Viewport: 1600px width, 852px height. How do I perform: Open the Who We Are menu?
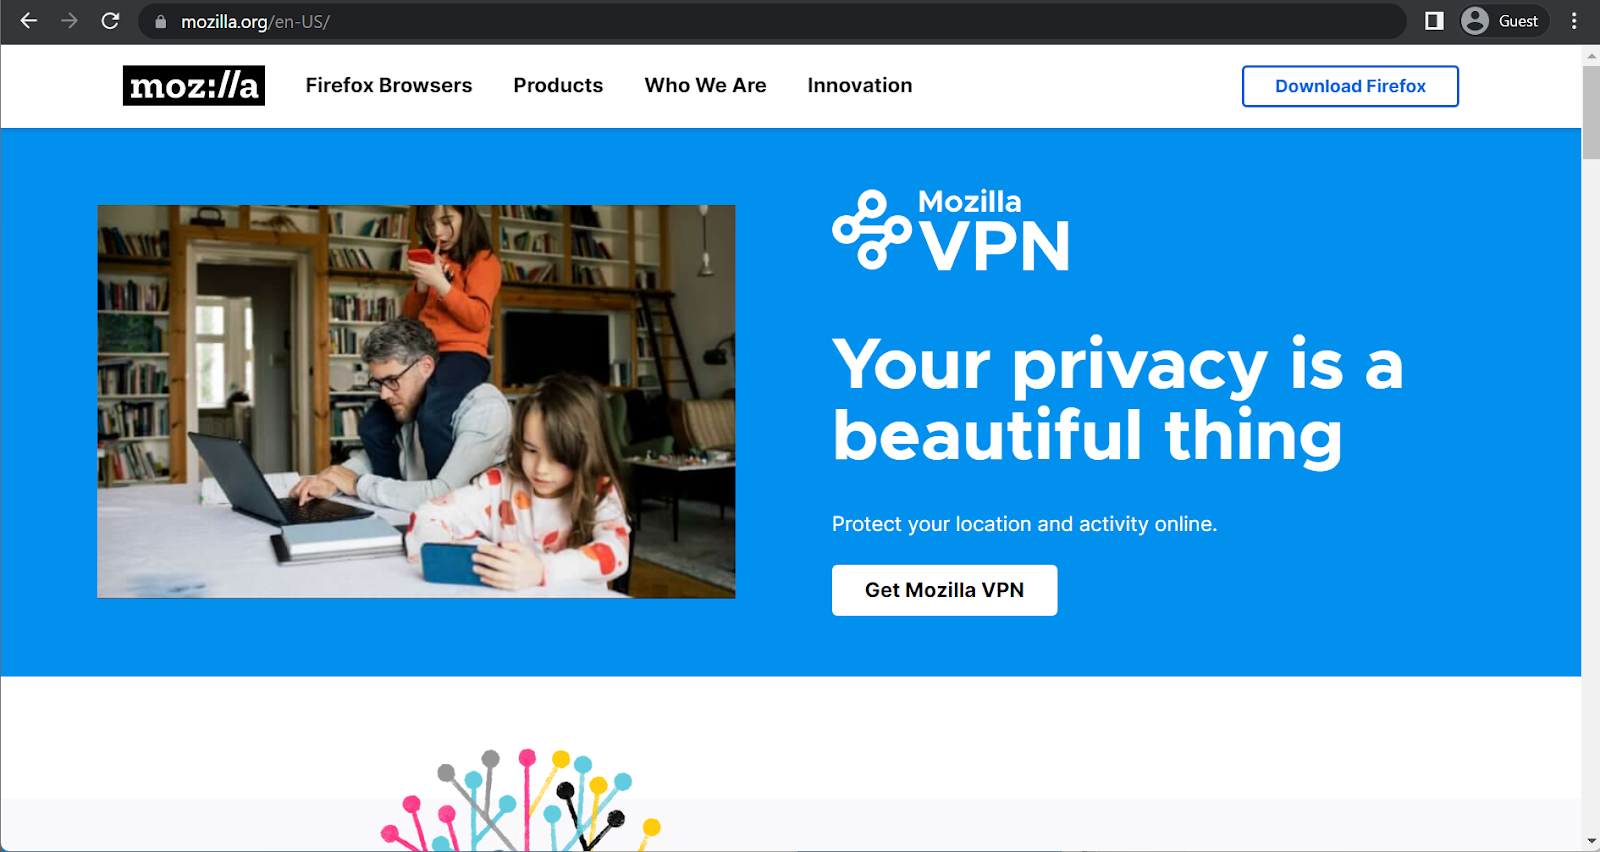(x=705, y=86)
